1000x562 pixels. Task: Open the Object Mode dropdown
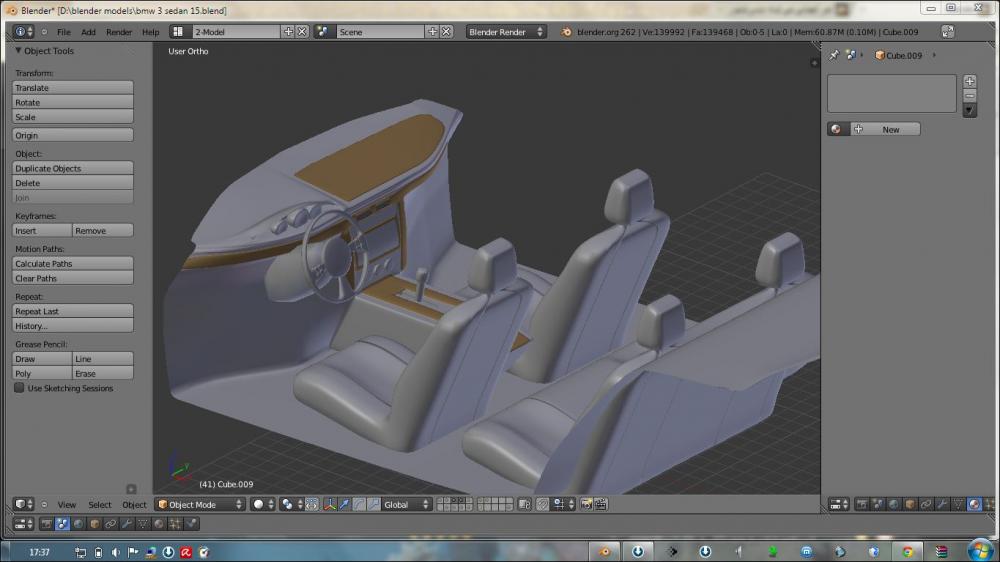pos(200,504)
